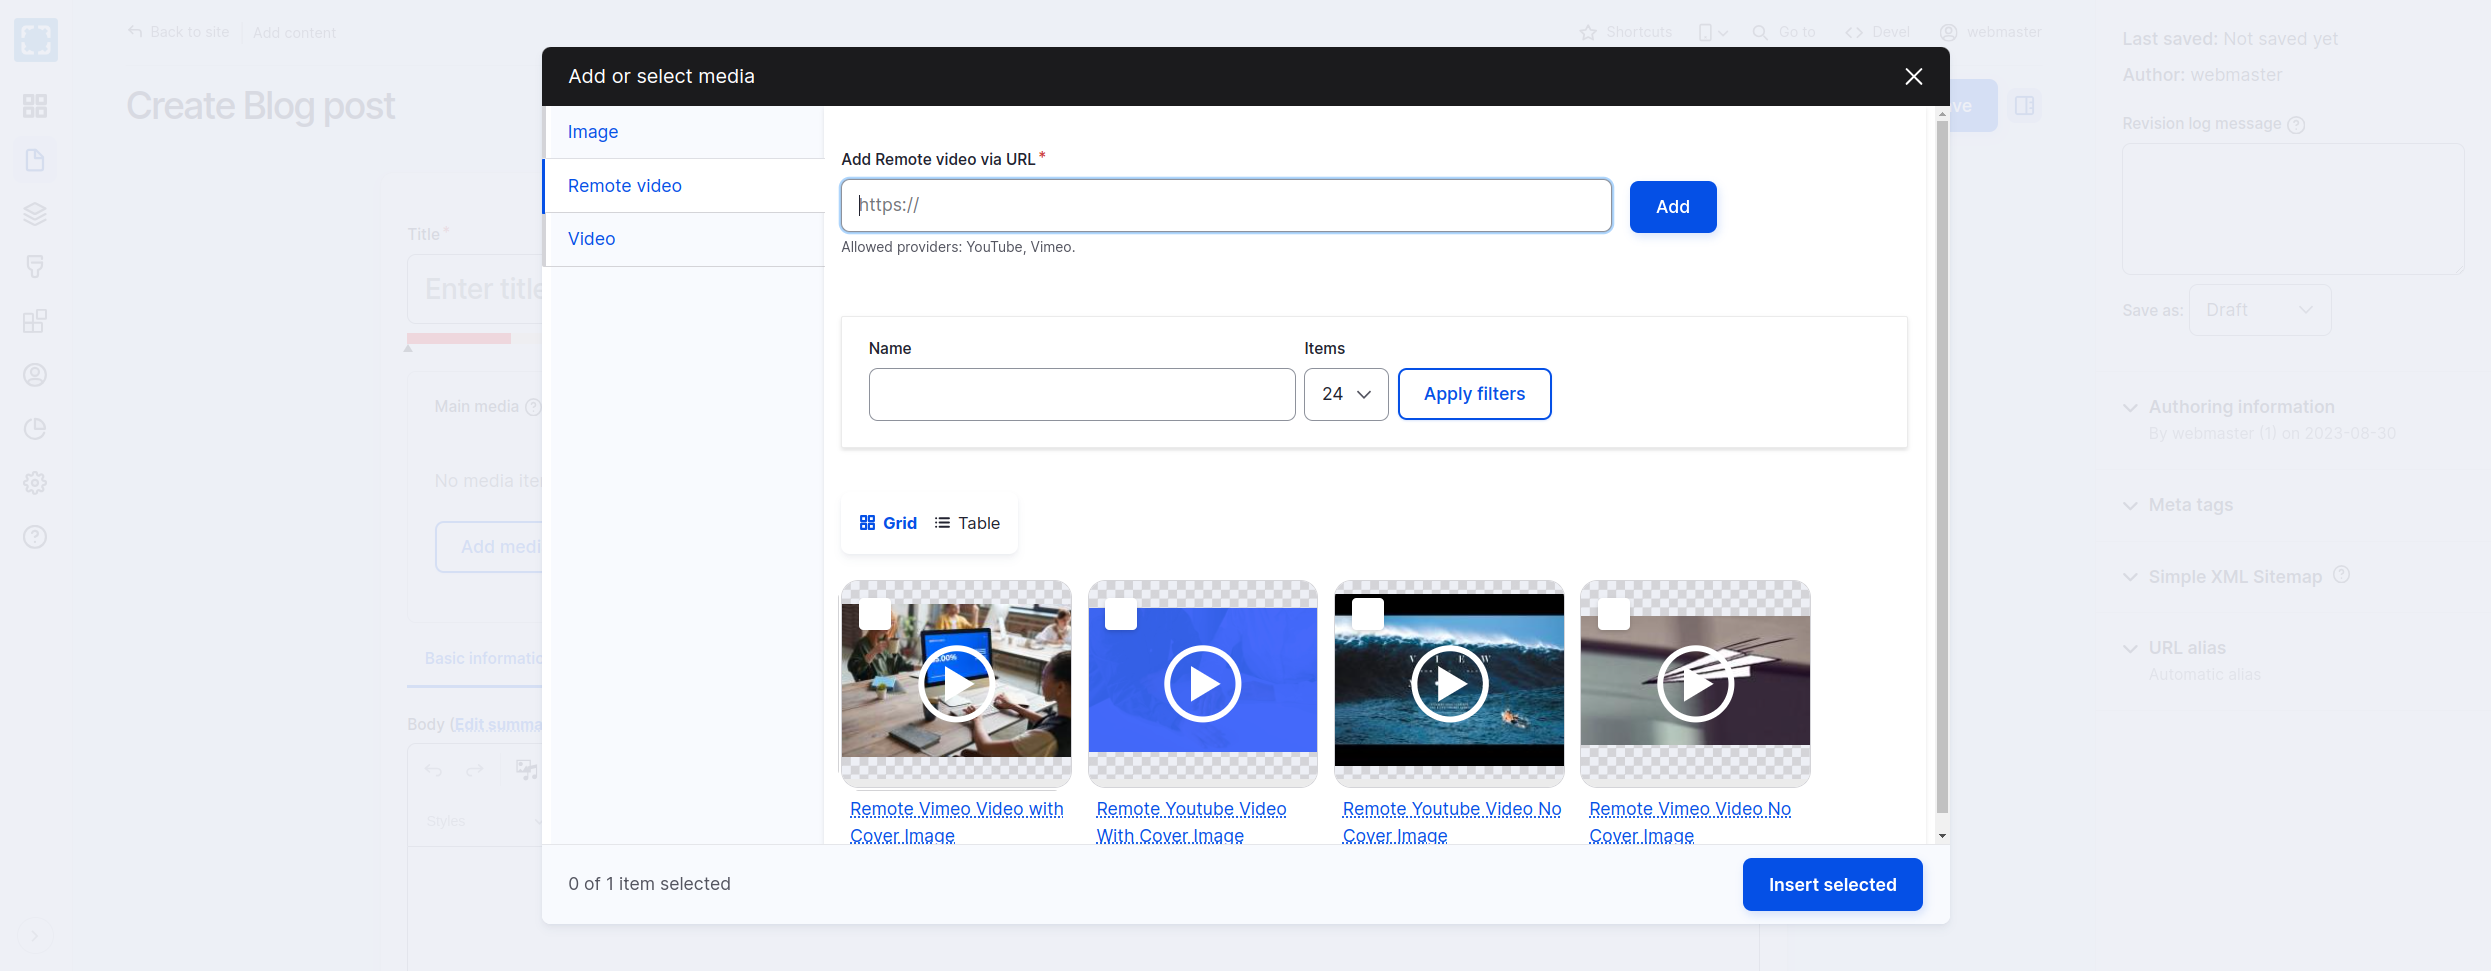Click play icon on blue Youtube video thumbnail
Viewport: 2491px width, 971px height.
(1202, 684)
